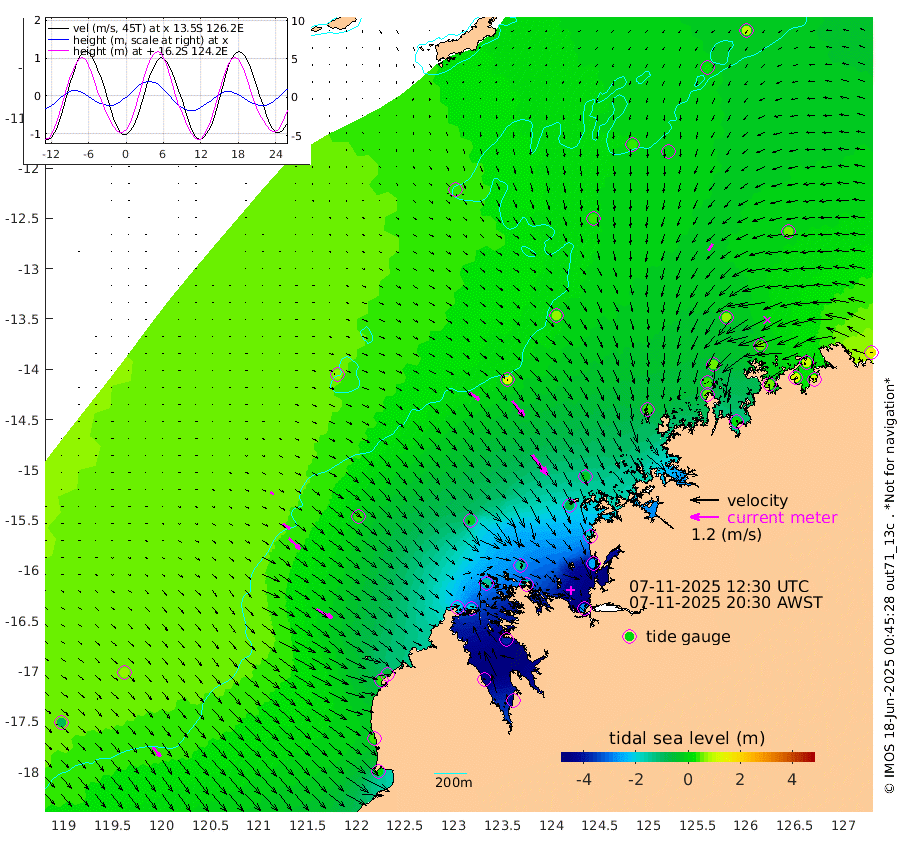Click the vertical IMOS copyright text

pyautogui.click(x=889, y=585)
